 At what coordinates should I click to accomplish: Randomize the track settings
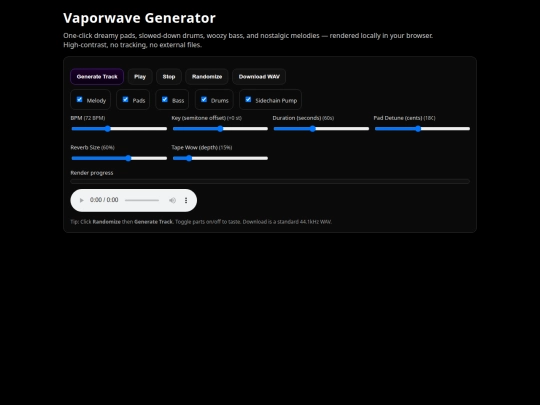click(x=207, y=76)
